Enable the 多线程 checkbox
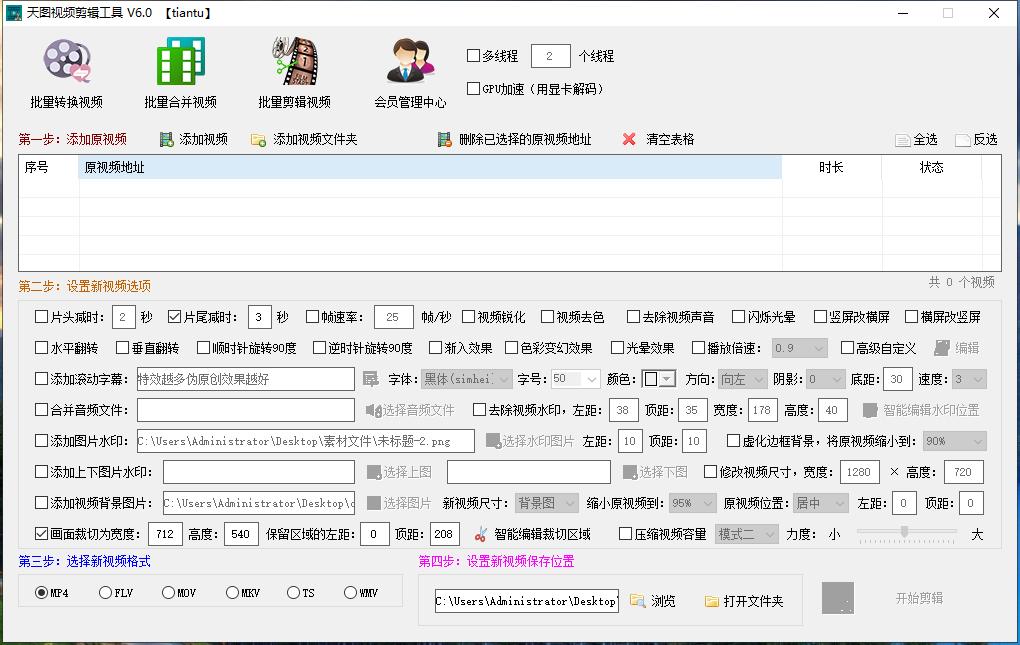1020x645 pixels. [475, 55]
